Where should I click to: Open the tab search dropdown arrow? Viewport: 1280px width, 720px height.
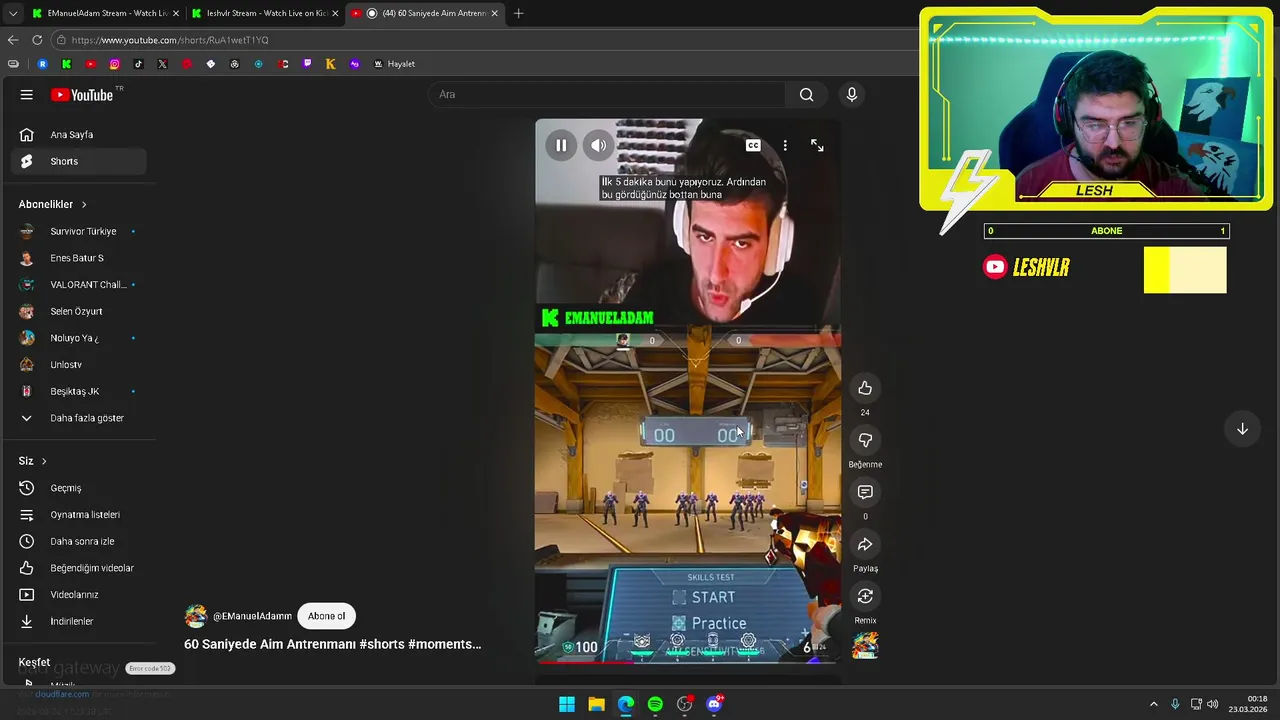point(12,13)
